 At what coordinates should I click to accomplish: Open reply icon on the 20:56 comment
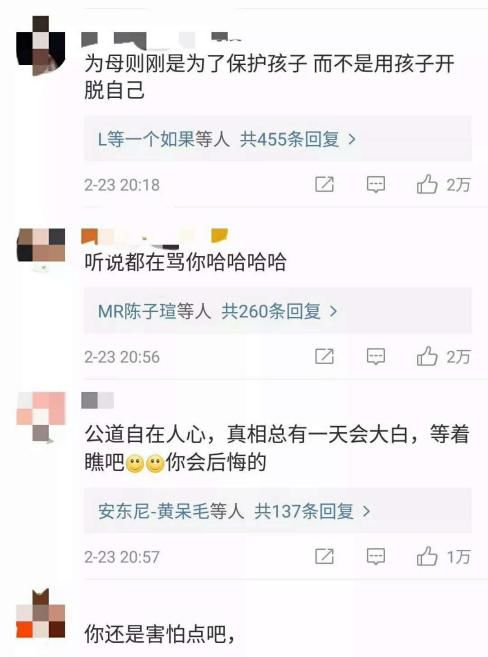(x=376, y=356)
